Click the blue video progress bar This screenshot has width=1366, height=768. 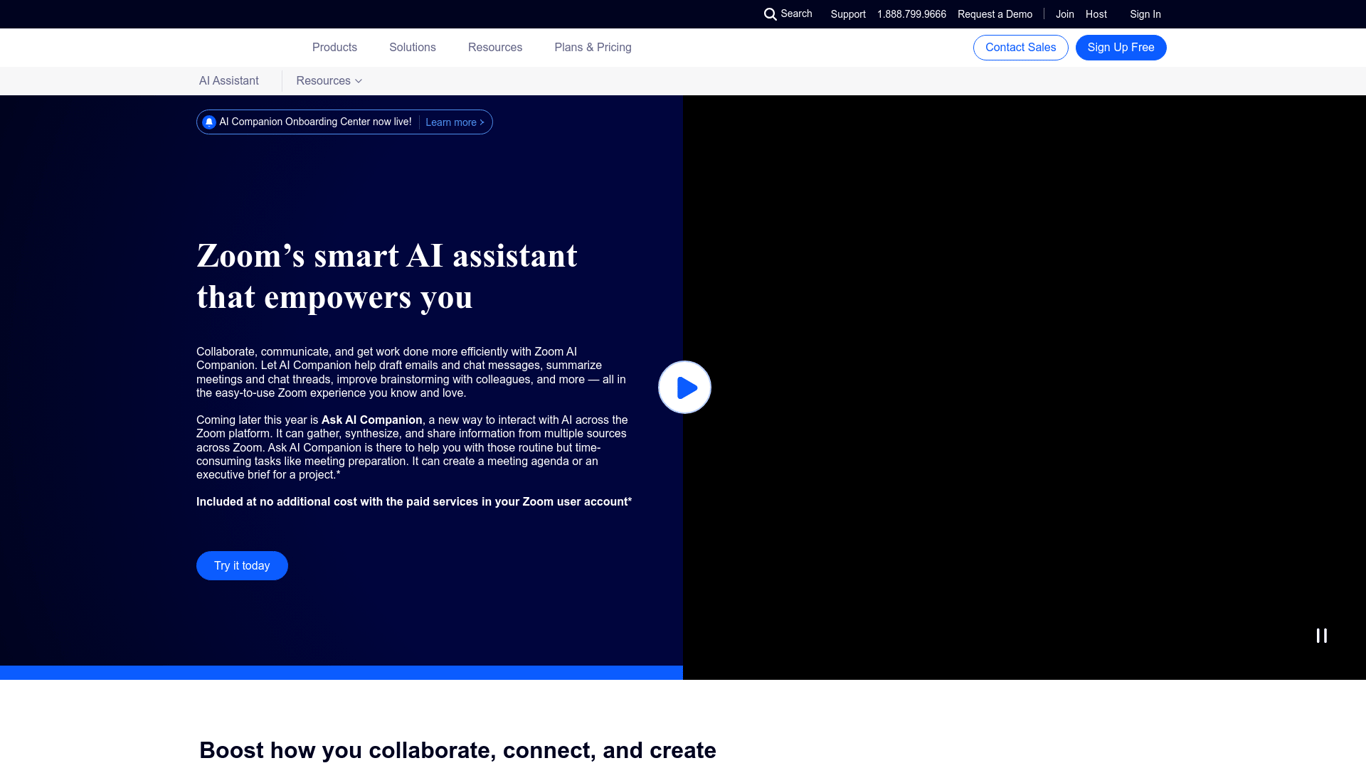click(x=341, y=674)
